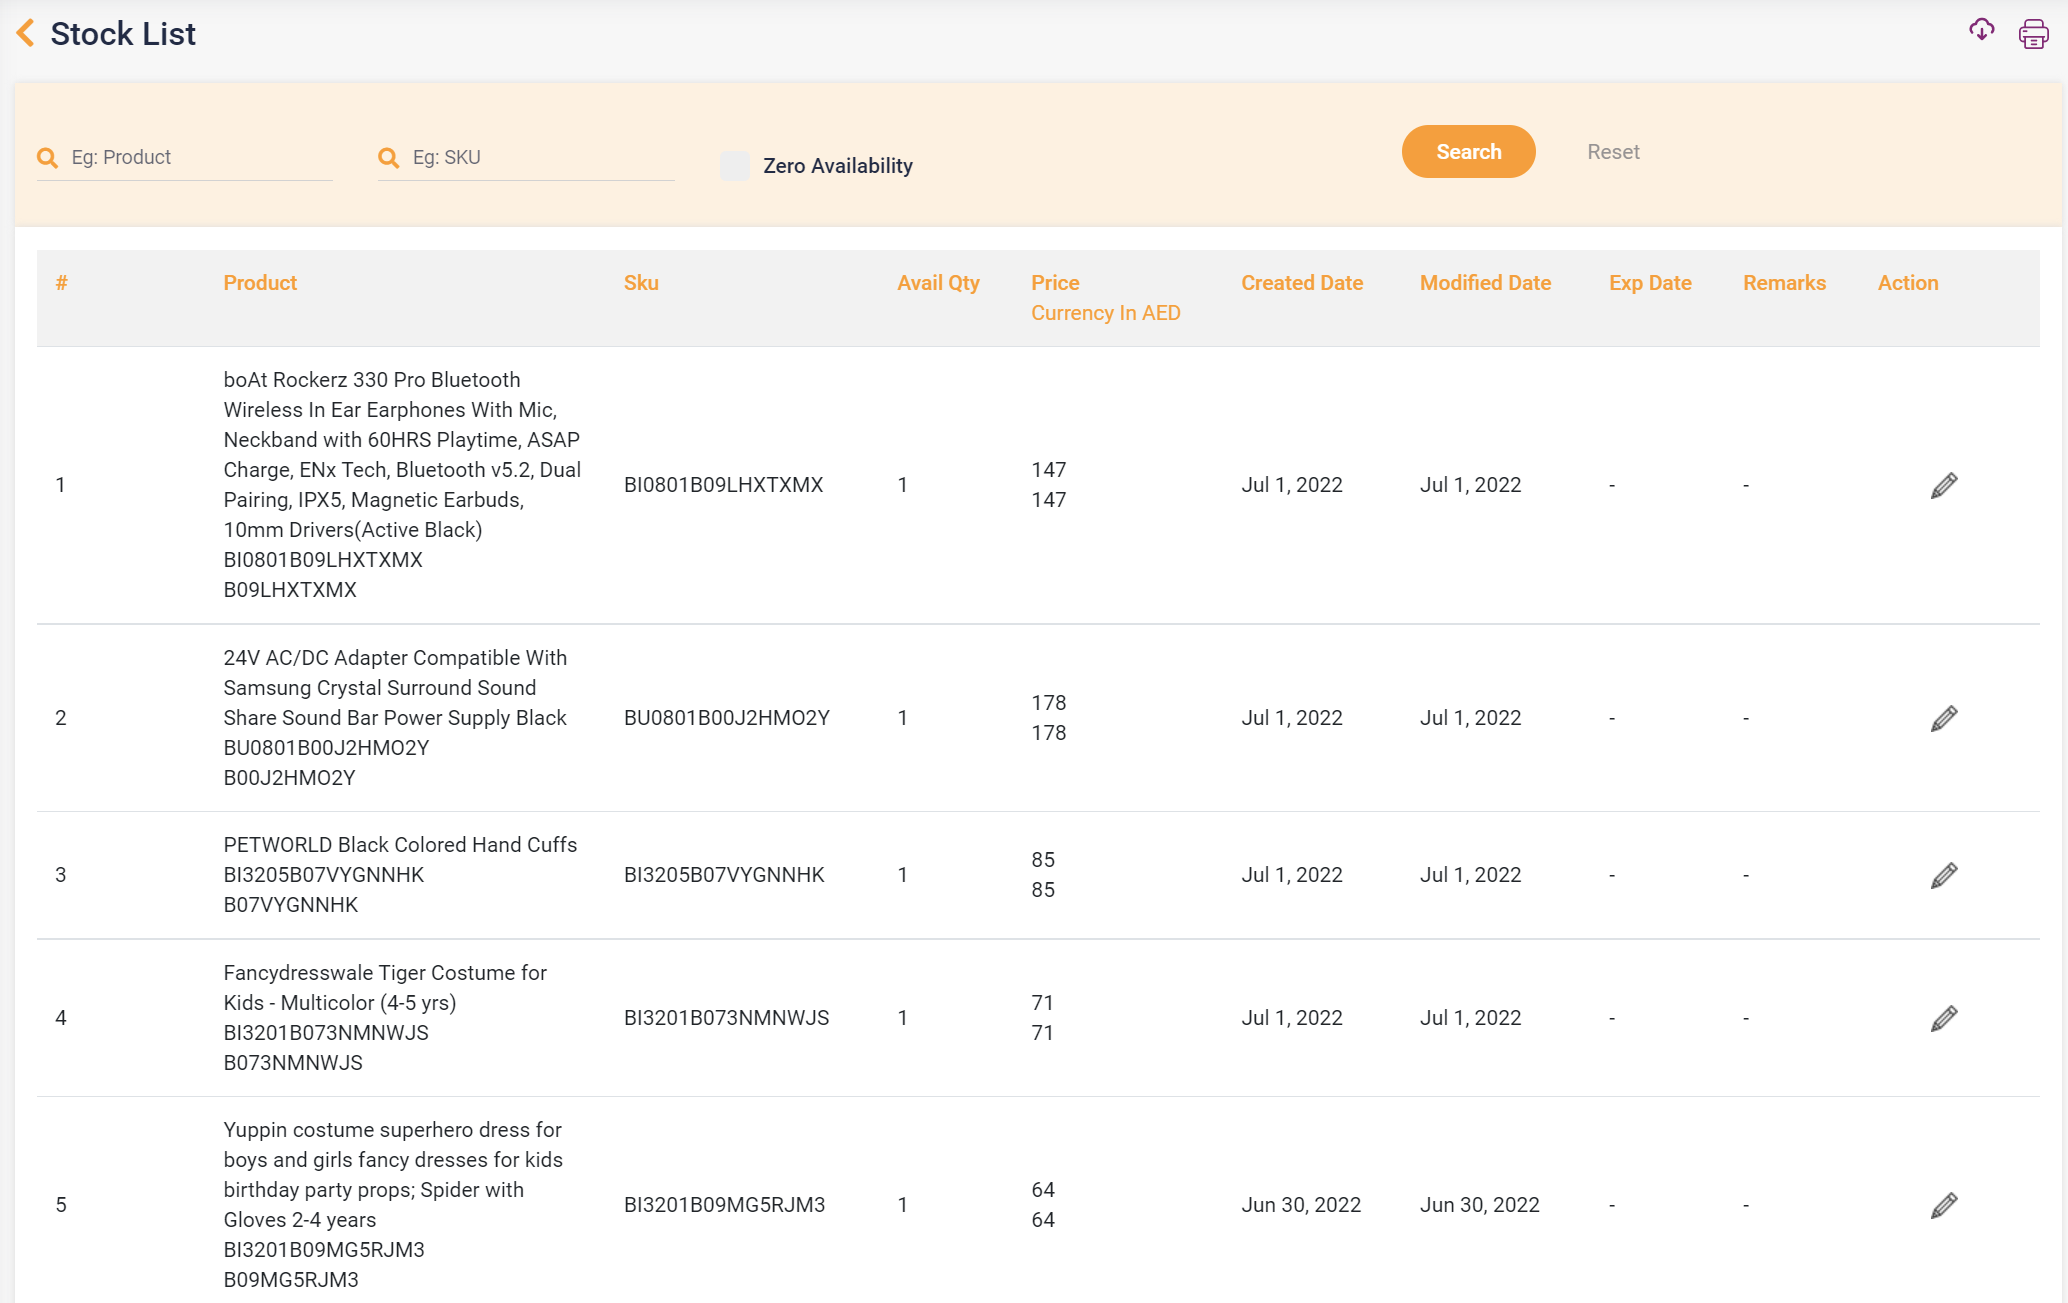Viewport: 2068px width, 1303px height.
Task: Click the PETWORLD Black Colored Hand Cuffs text
Action: [x=400, y=845]
